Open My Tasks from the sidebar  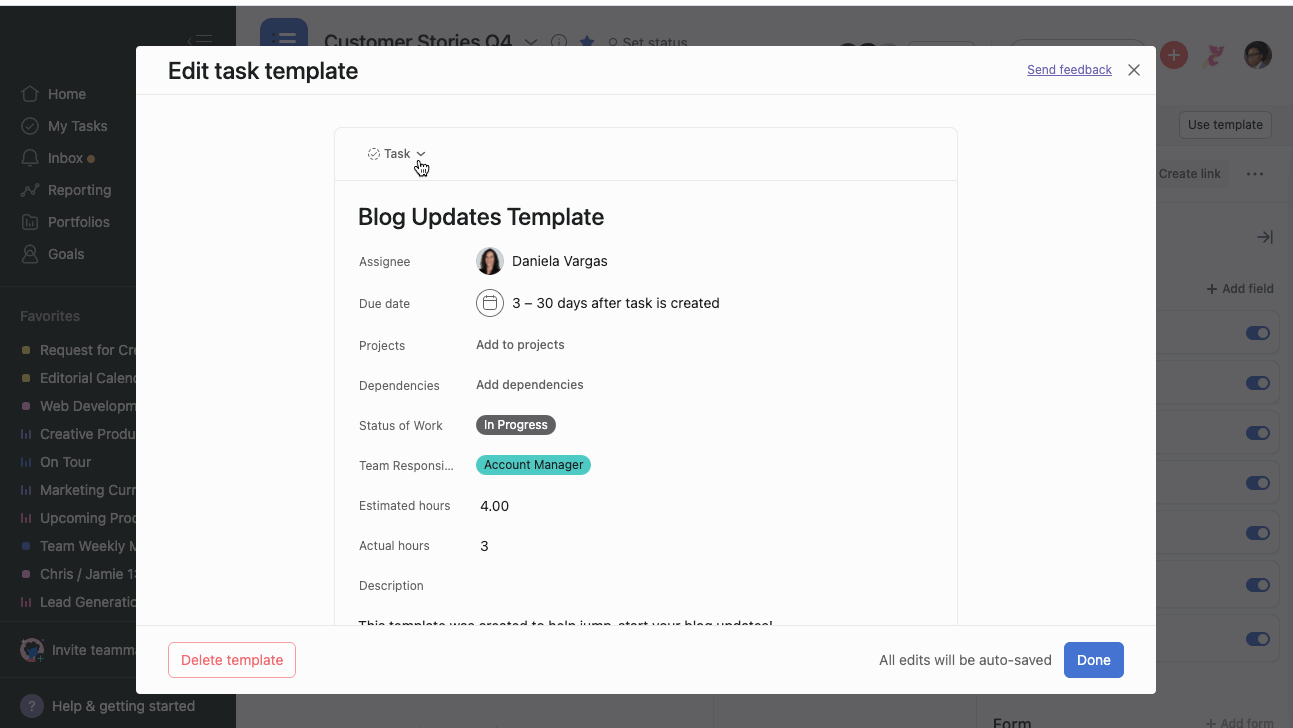[x=77, y=125]
